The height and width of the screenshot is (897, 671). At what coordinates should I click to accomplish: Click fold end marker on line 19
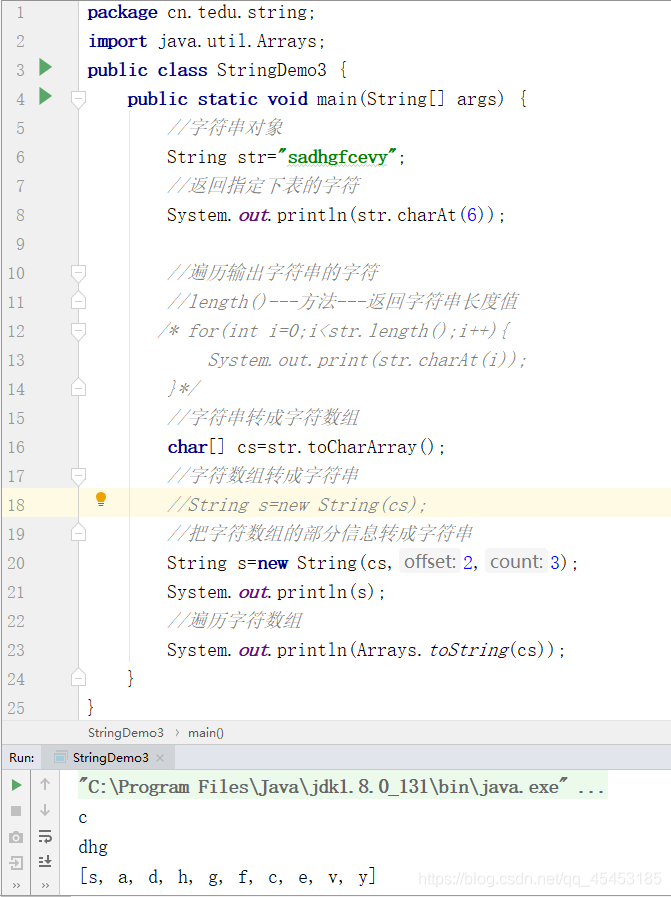[x=78, y=534]
